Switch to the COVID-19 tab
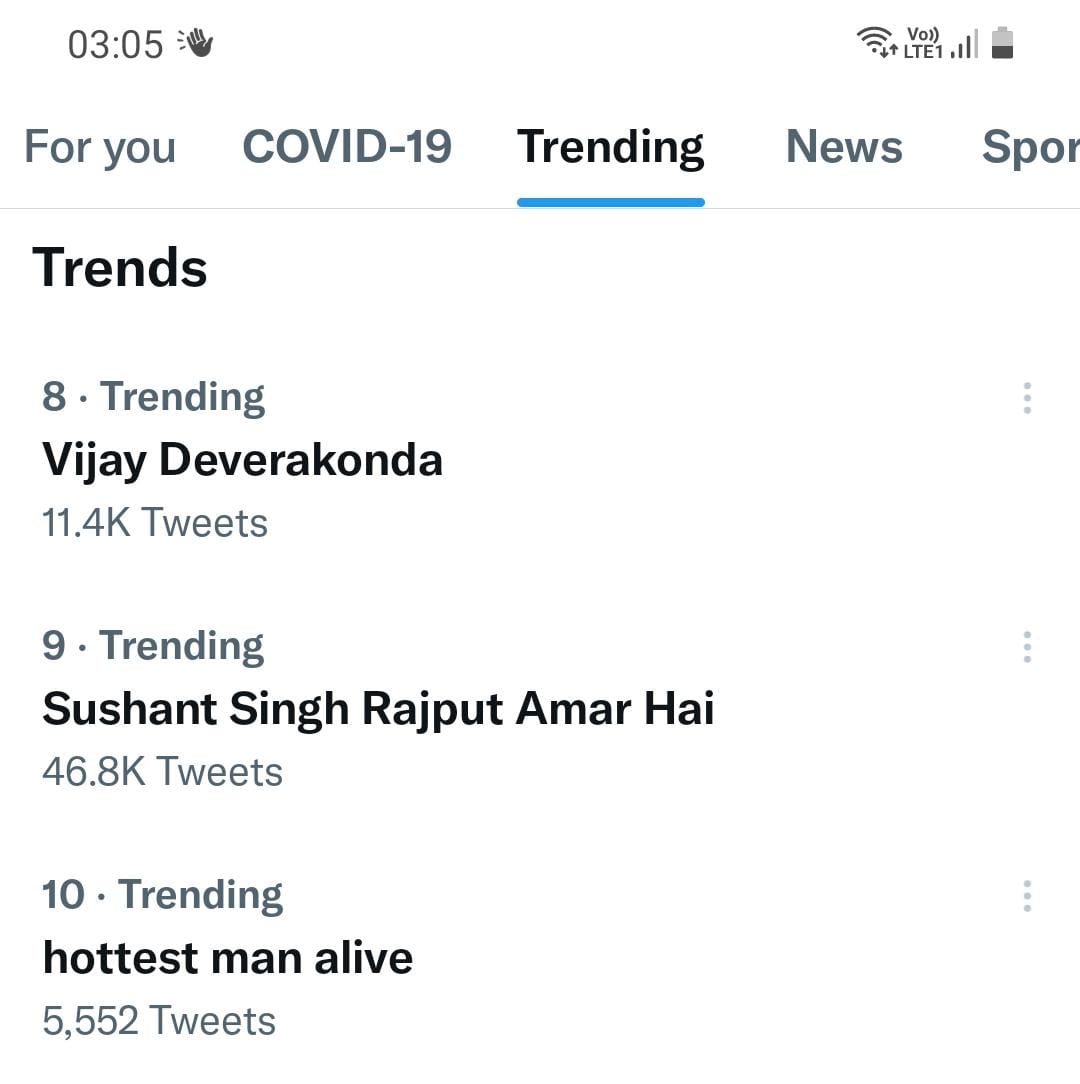The image size is (1080, 1084). point(347,147)
